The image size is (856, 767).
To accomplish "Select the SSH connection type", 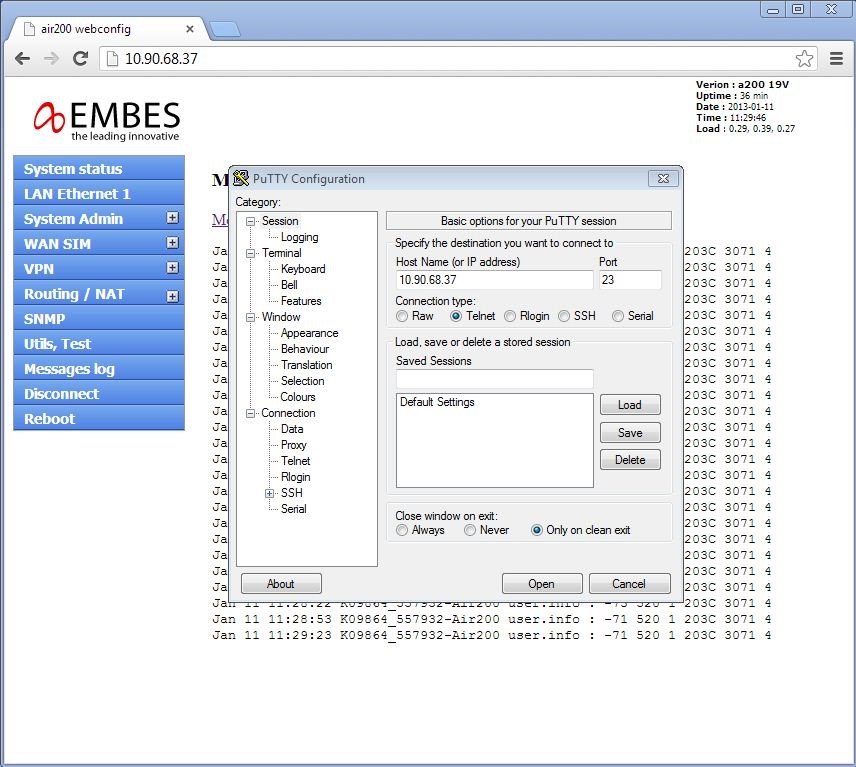I will click(564, 316).
